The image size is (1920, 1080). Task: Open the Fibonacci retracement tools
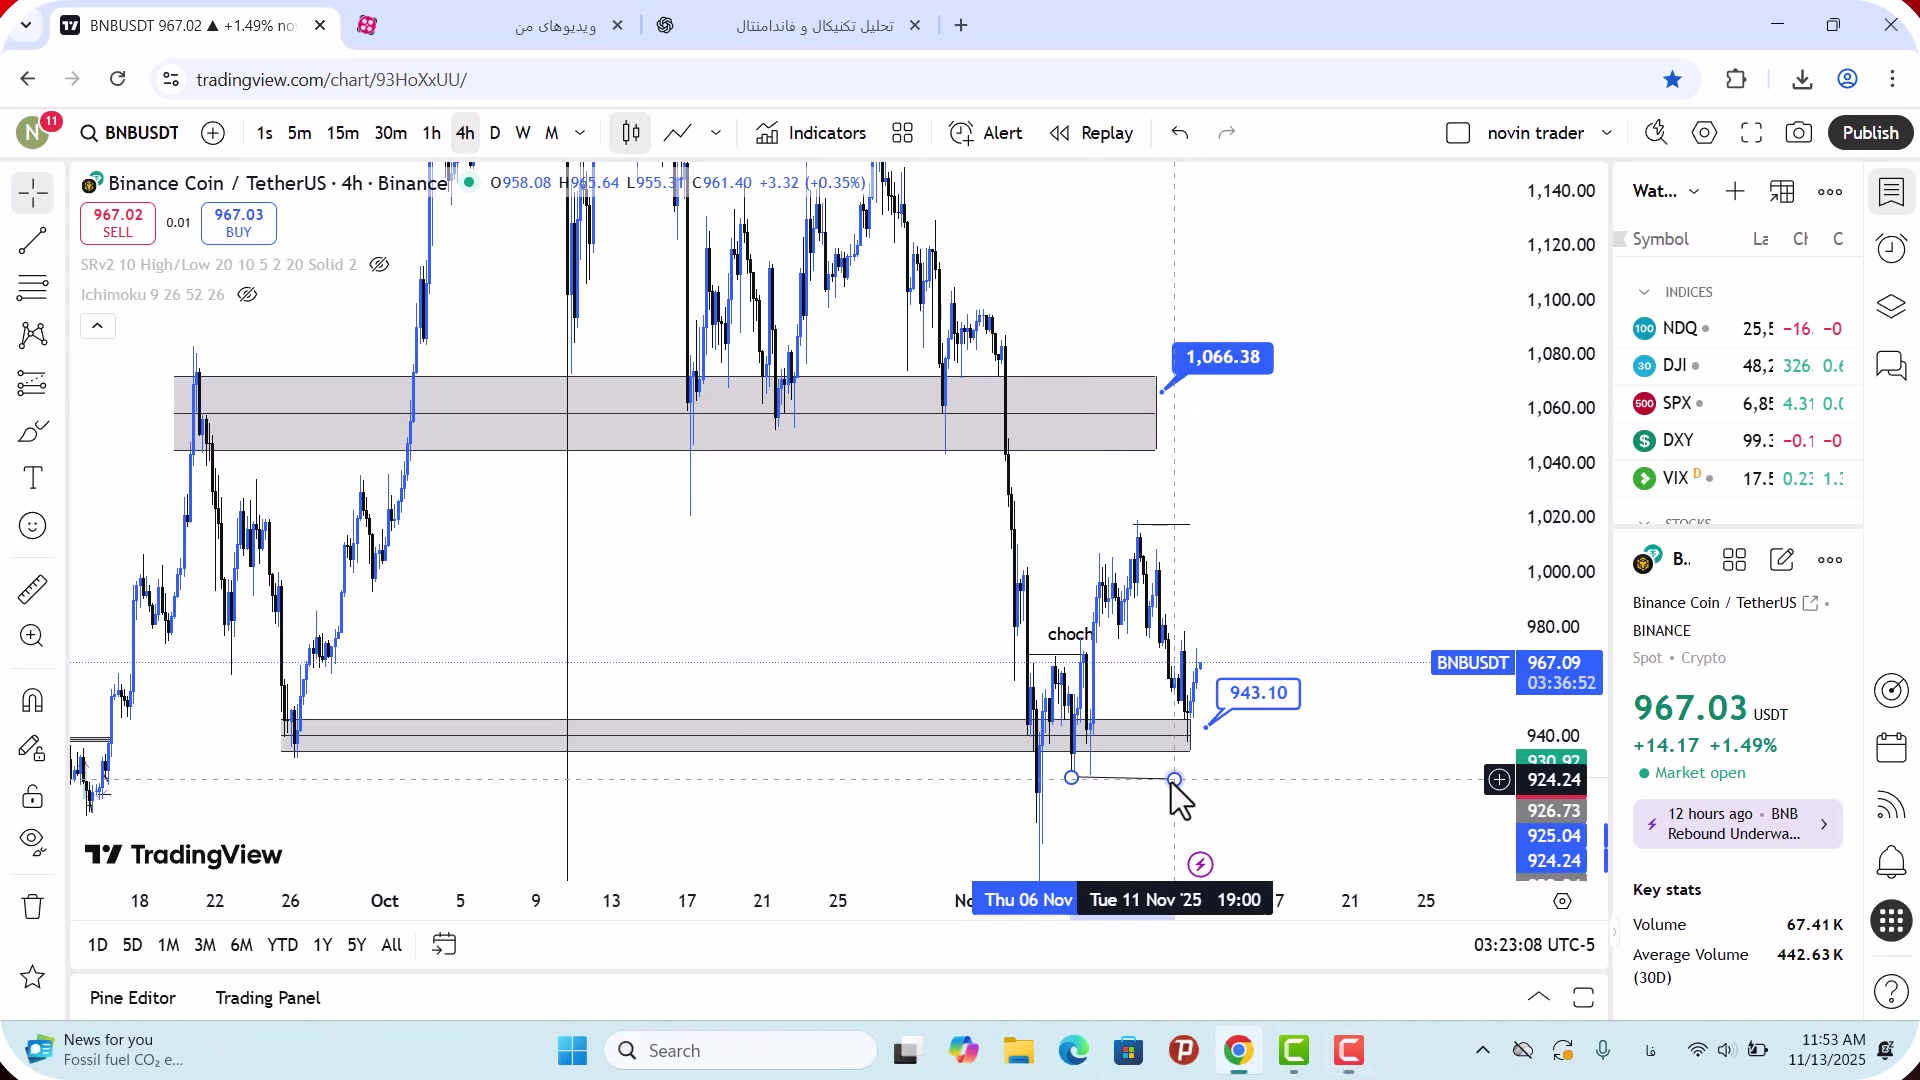(x=32, y=288)
